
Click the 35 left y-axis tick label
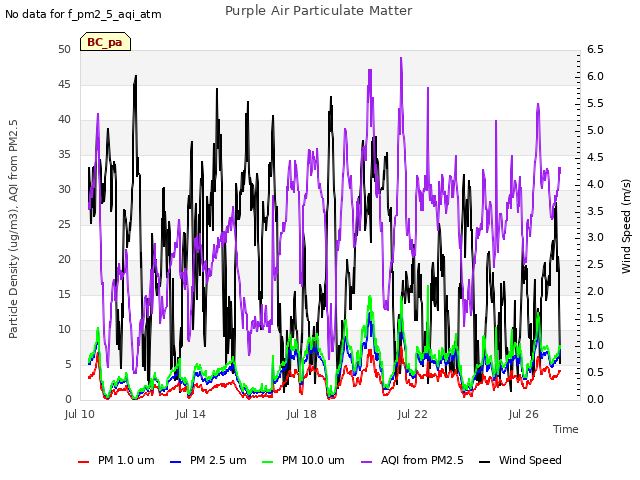(64, 155)
